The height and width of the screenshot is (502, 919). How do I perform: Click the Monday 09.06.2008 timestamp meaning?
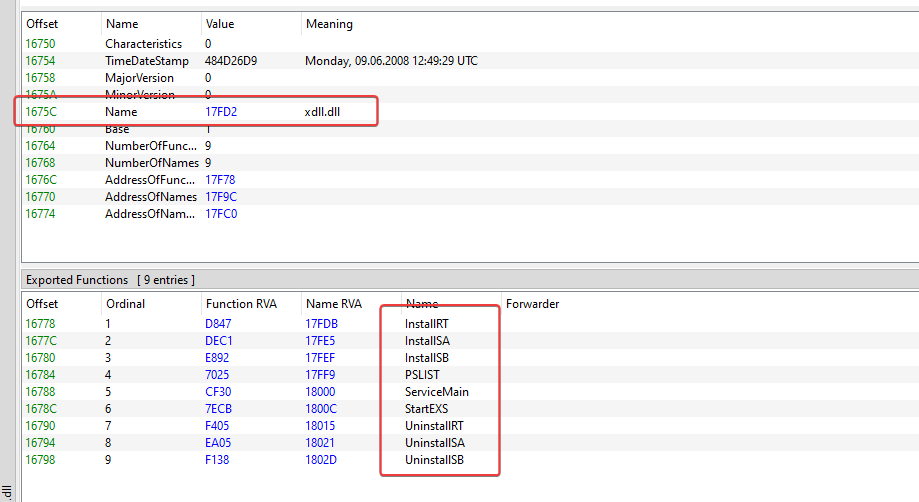click(391, 61)
